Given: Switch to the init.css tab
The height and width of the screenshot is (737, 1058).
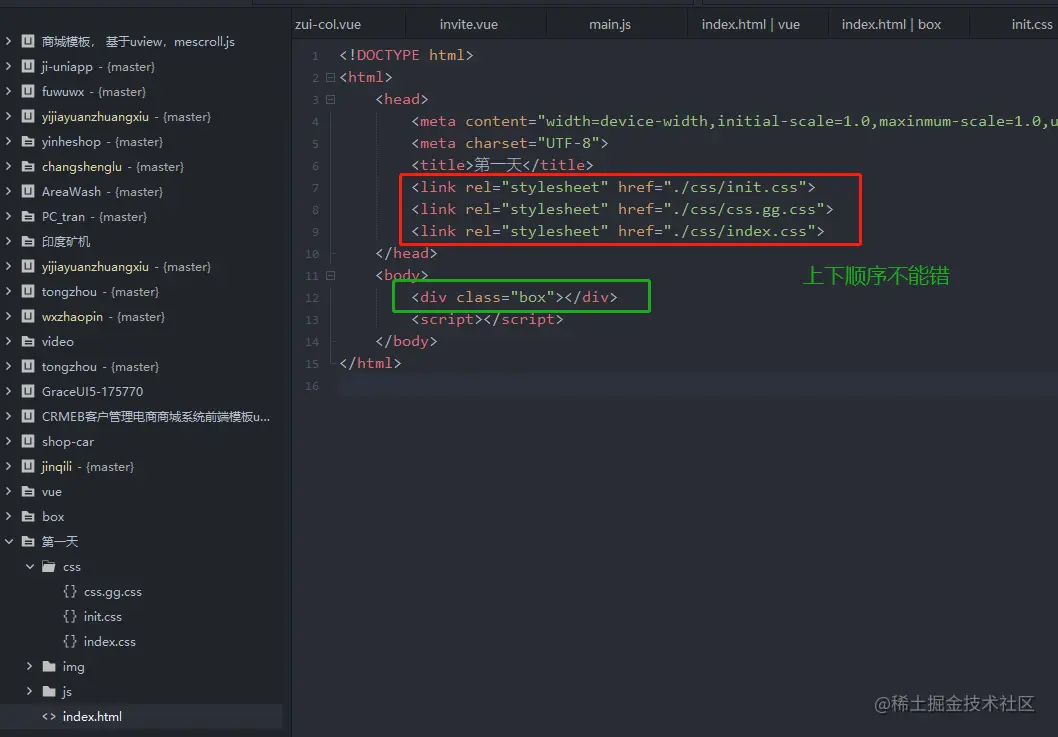Looking at the screenshot, I should coord(1032,25).
